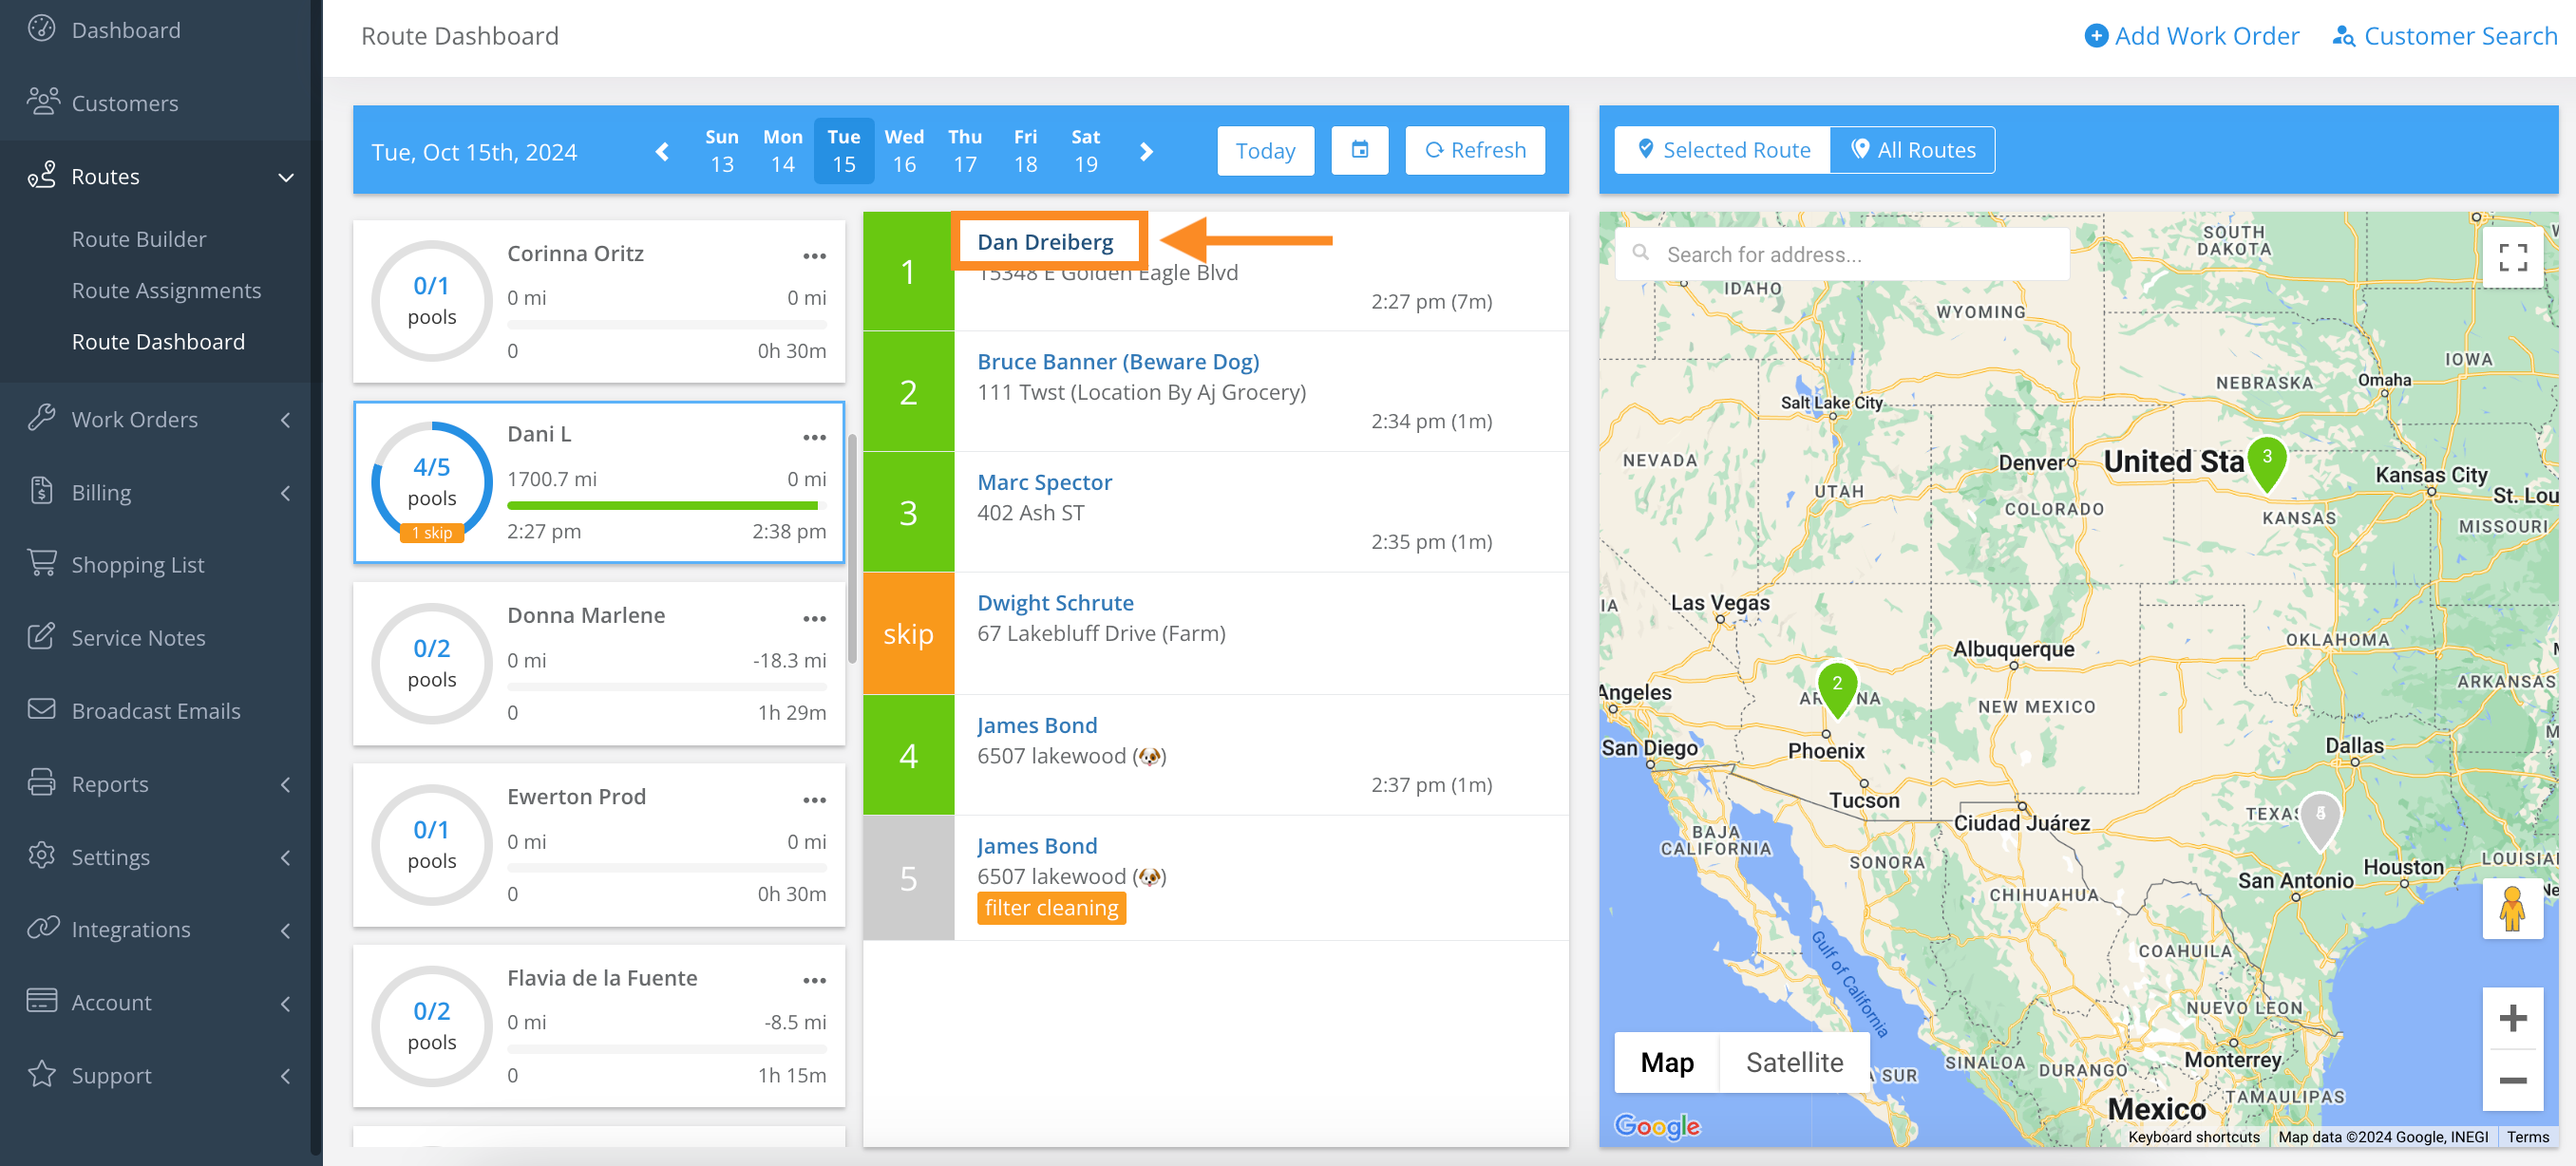Click the Service Notes edit icon

[x=42, y=636]
